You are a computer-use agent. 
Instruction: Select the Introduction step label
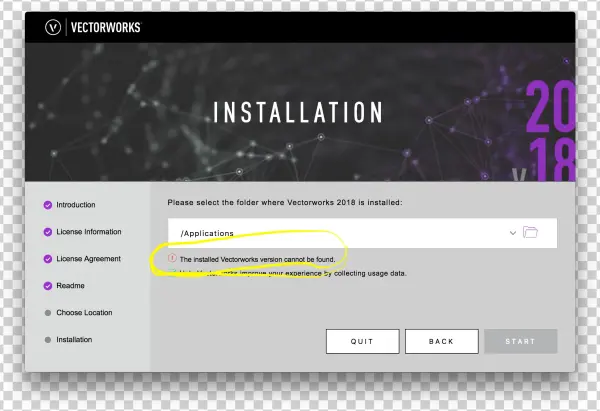click(x=76, y=205)
